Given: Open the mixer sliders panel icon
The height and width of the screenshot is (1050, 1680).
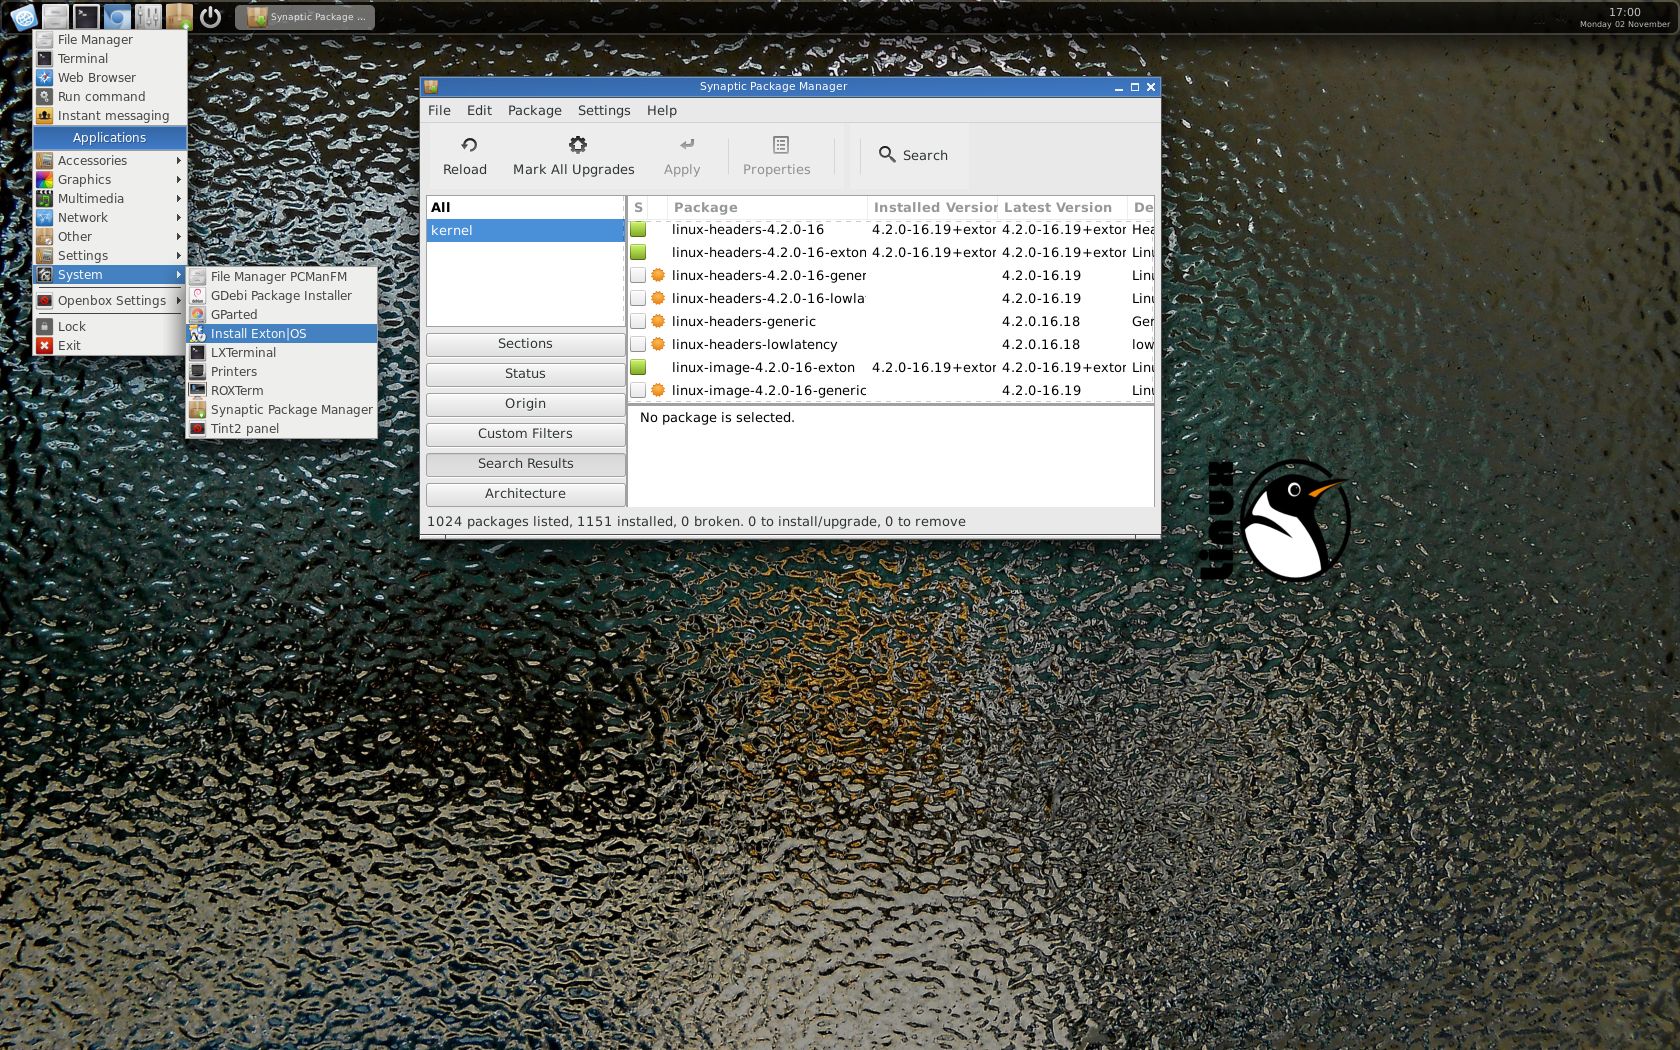Looking at the screenshot, I should pos(148,17).
